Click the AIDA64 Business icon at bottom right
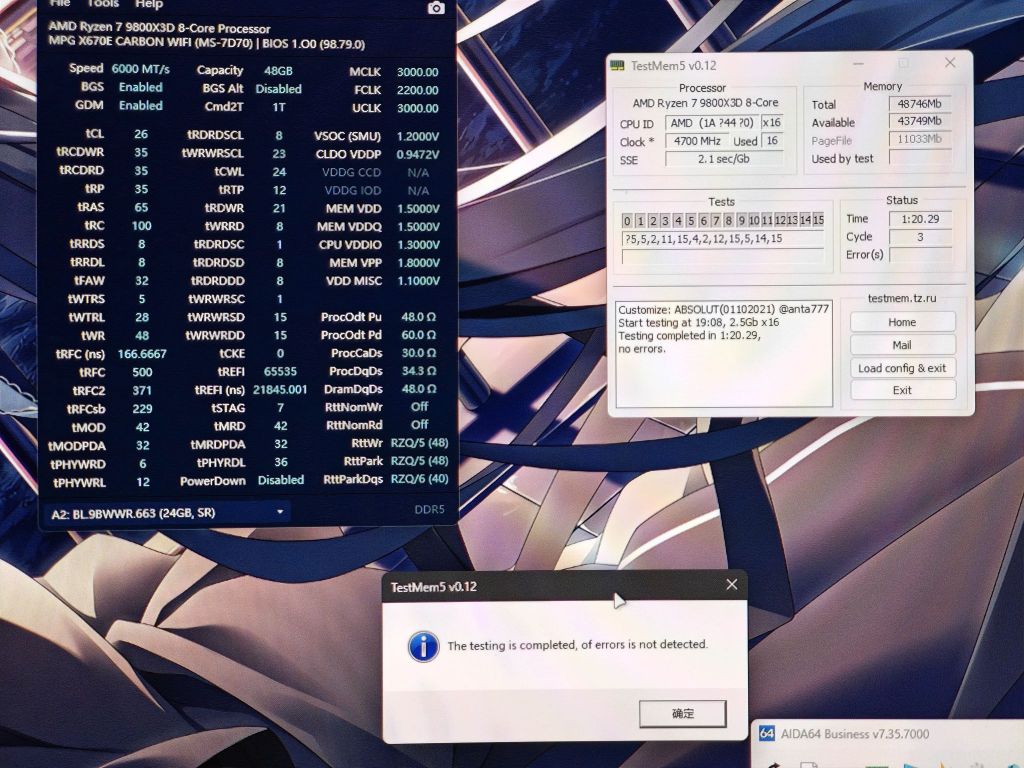 click(x=765, y=733)
